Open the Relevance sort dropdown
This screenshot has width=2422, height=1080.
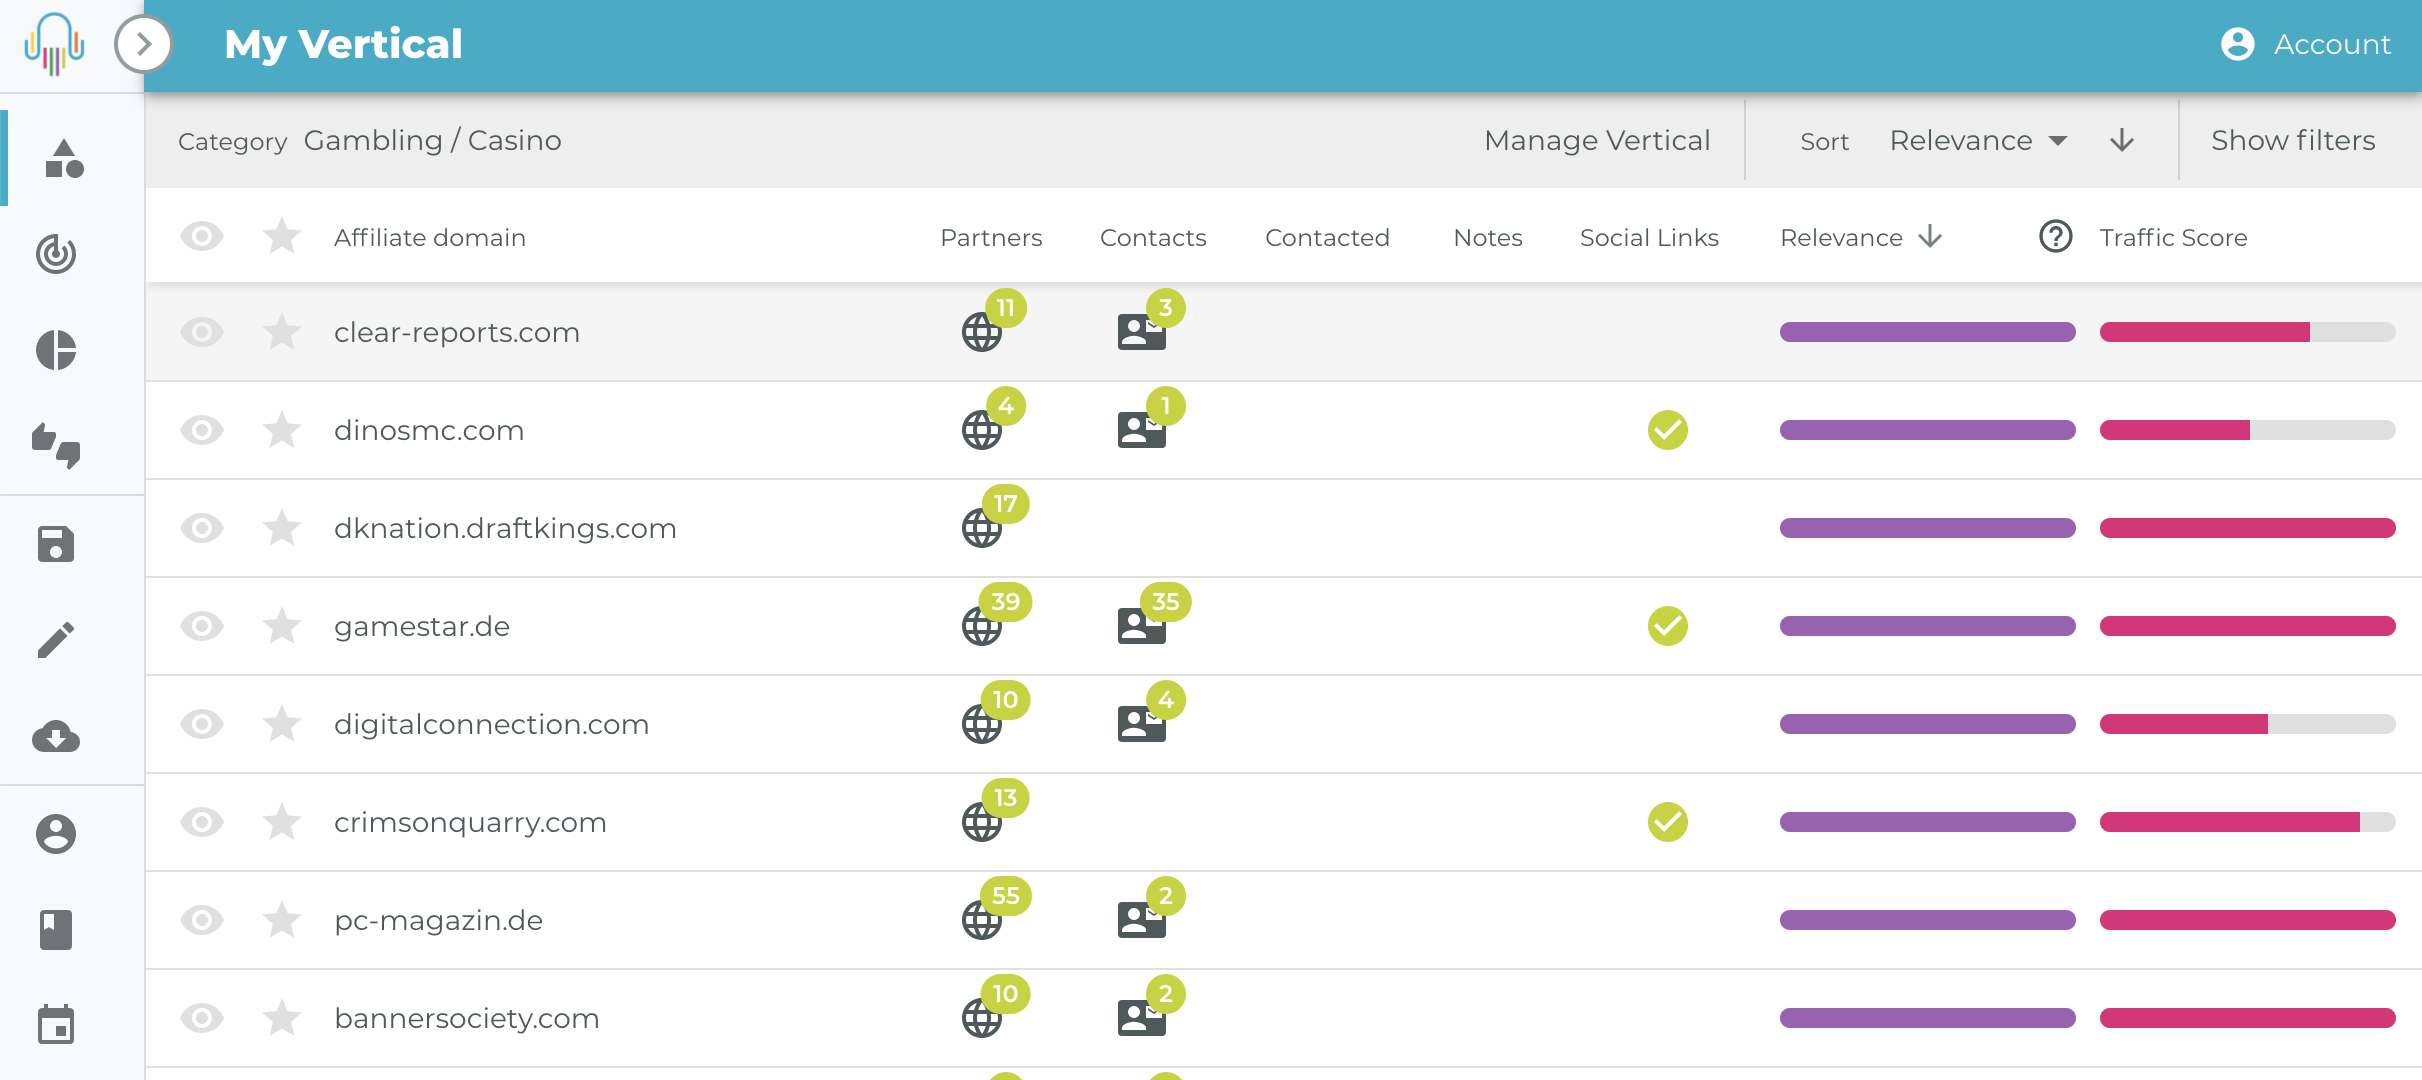tap(1977, 141)
